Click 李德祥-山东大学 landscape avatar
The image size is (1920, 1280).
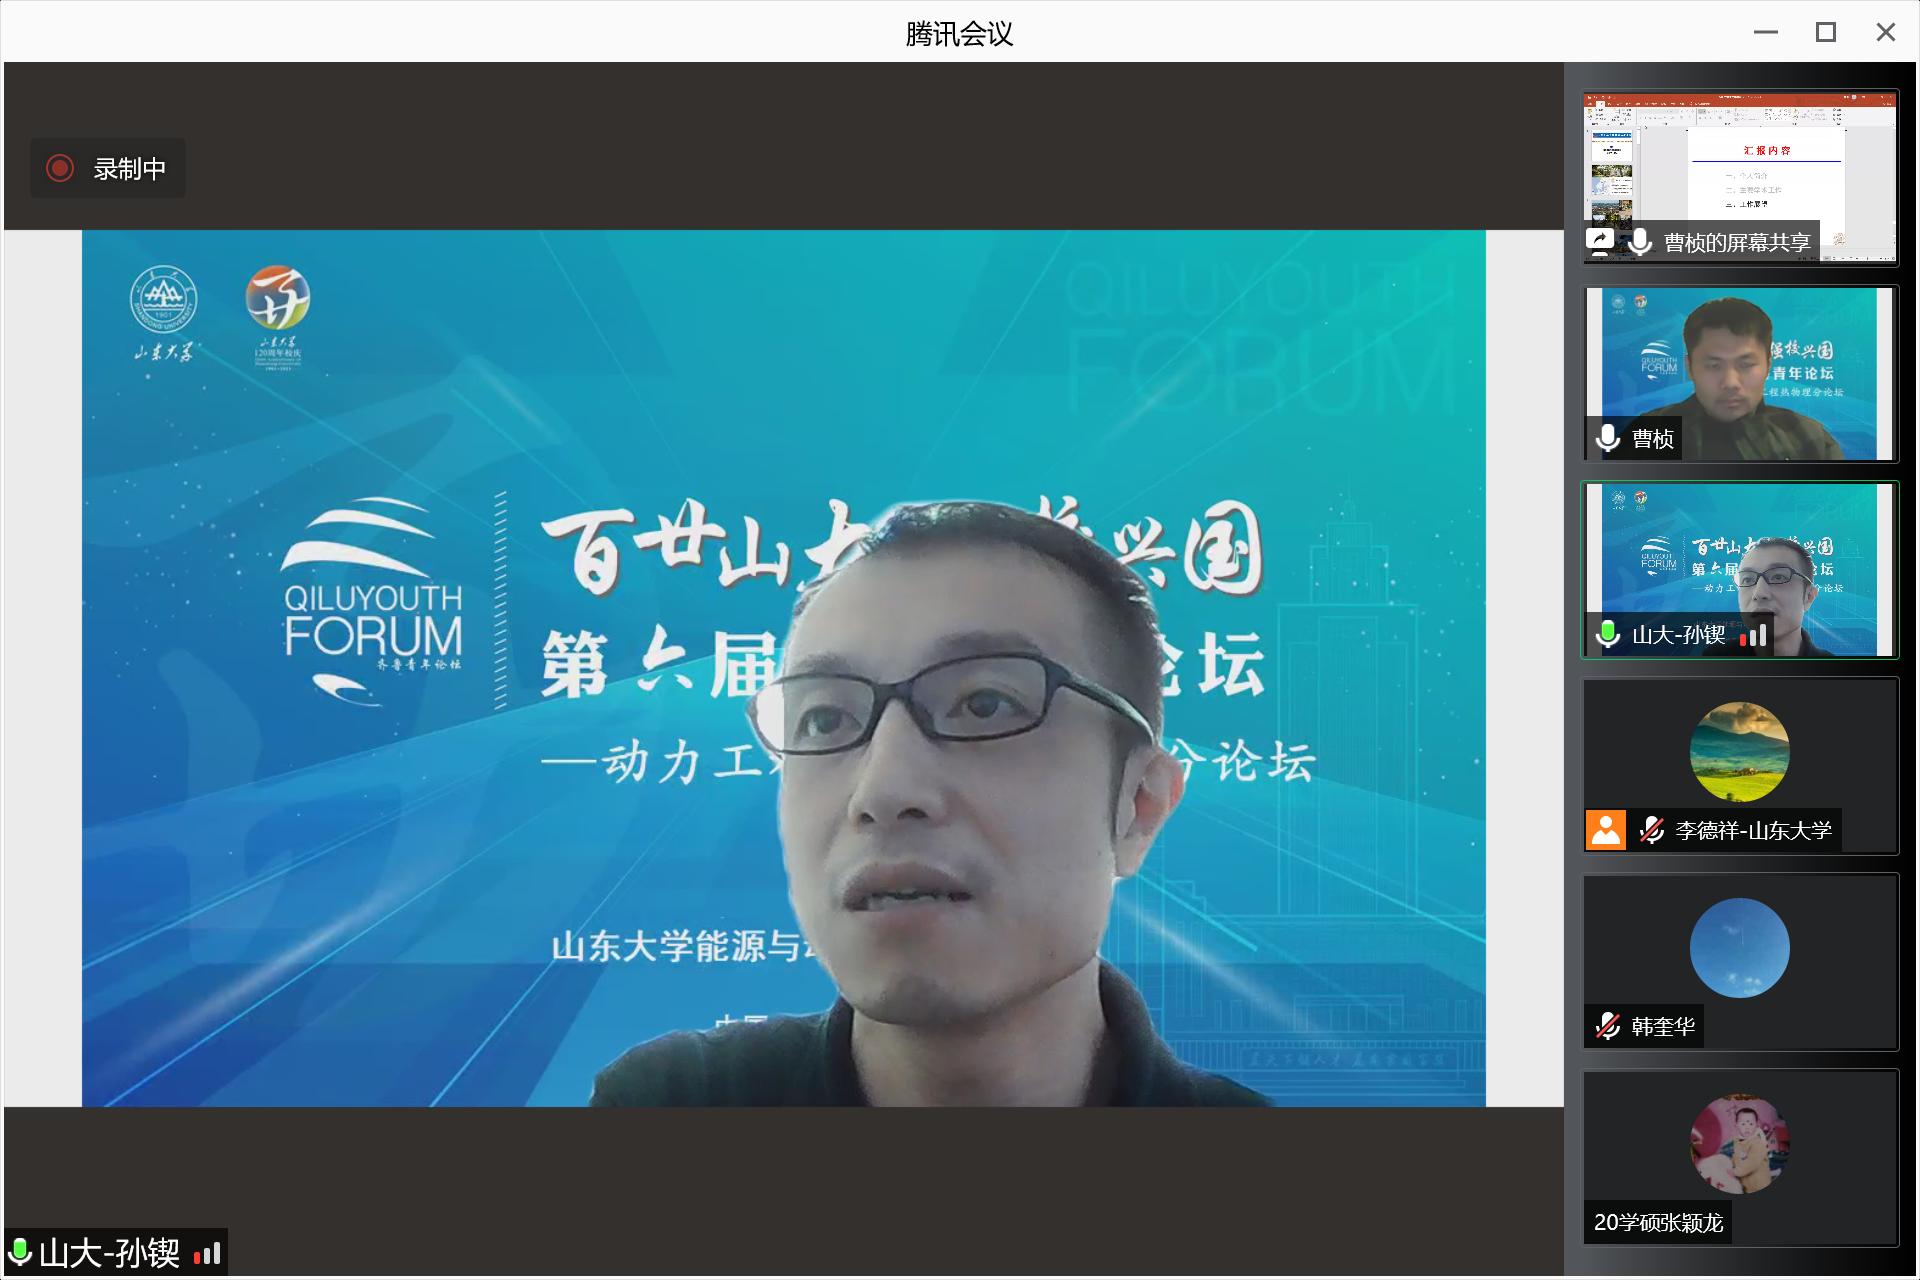coord(1740,752)
